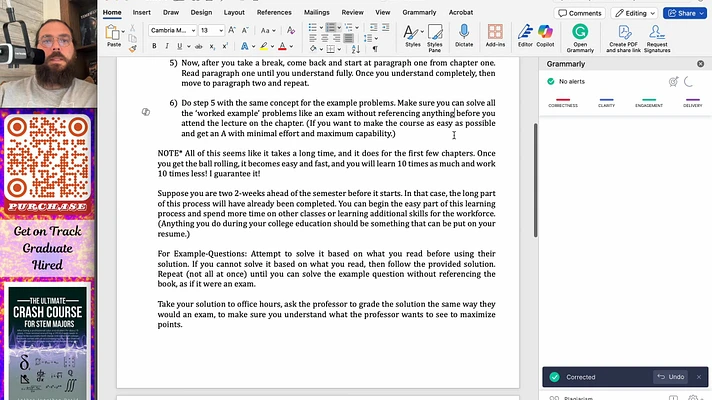Viewport: 712px width, 400px height.
Task: Select the Clarity category
Action: pos(606,103)
